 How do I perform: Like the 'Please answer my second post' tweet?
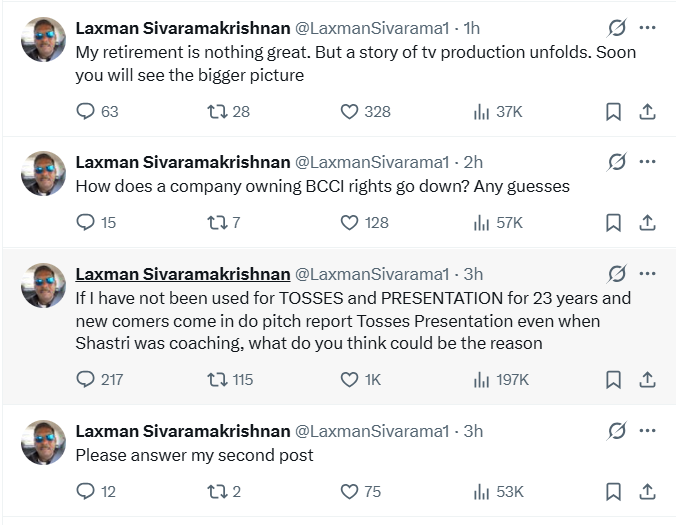349,491
